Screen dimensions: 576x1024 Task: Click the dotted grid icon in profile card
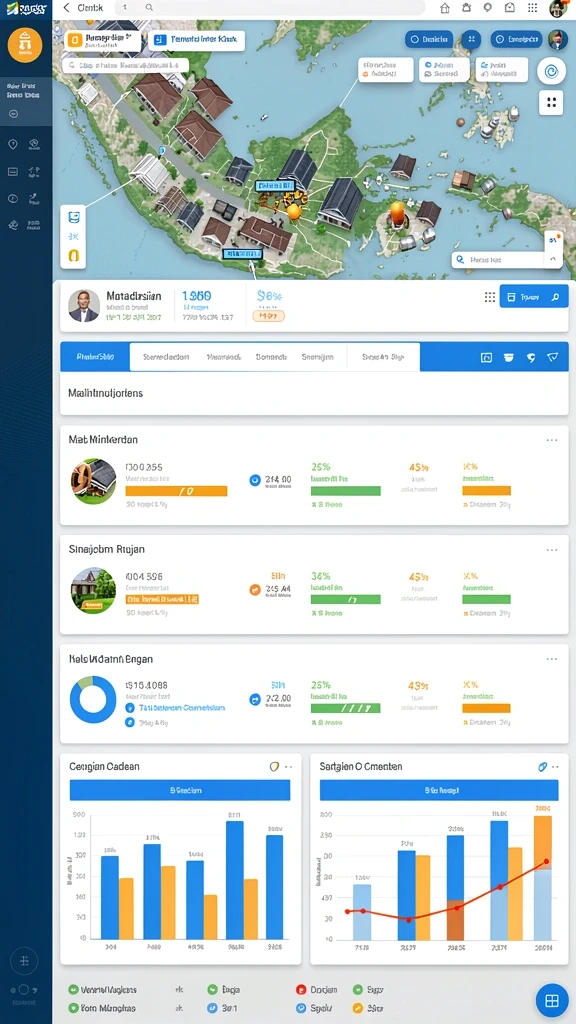pyautogui.click(x=490, y=297)
